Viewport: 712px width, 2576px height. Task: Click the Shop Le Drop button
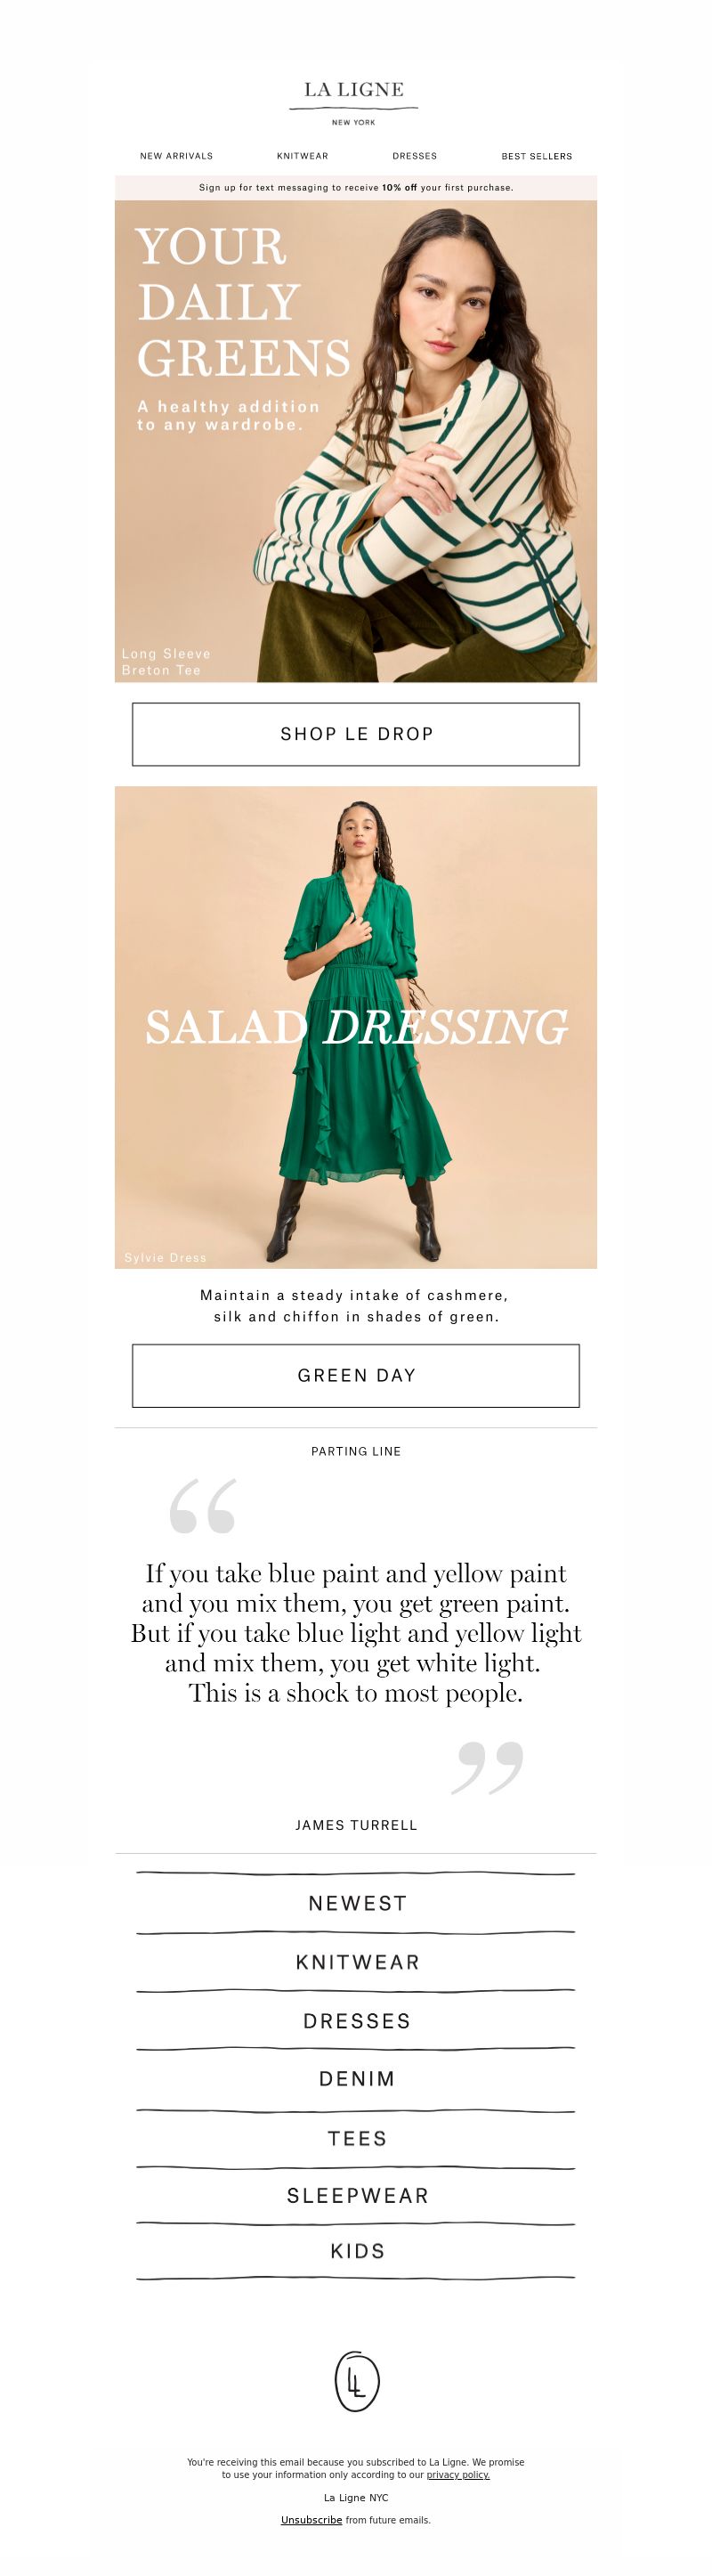point(356,734)
